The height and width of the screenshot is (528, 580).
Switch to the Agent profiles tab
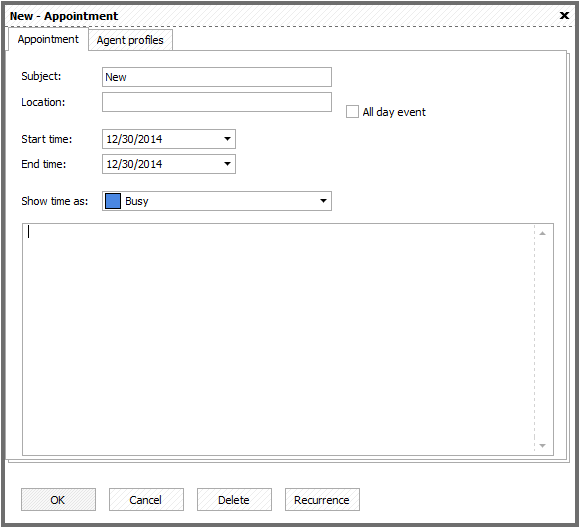point(130,40)
